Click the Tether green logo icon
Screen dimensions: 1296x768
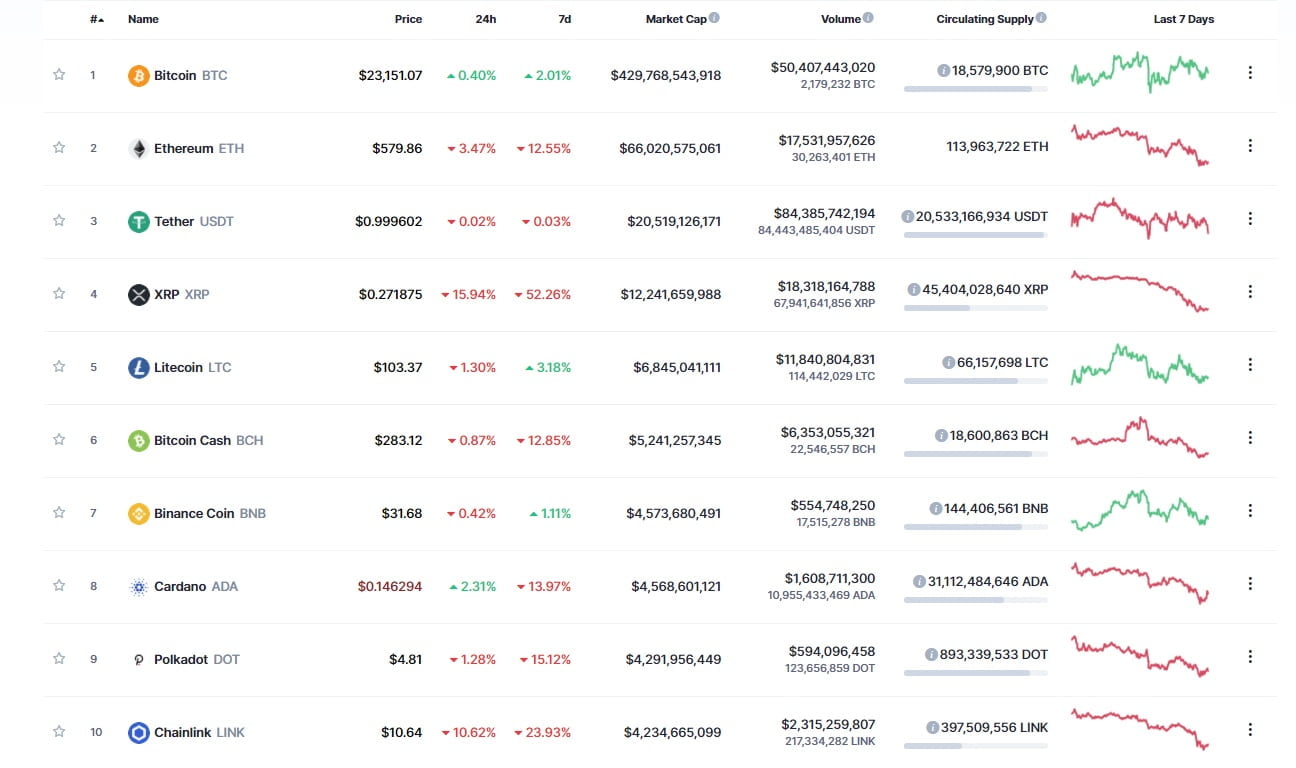tap(139, 221)
